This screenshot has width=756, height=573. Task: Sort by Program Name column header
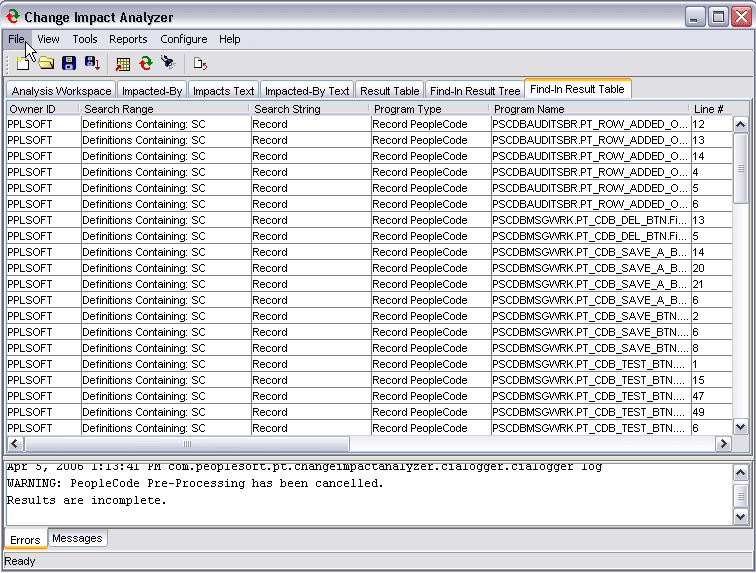[591, 109]
